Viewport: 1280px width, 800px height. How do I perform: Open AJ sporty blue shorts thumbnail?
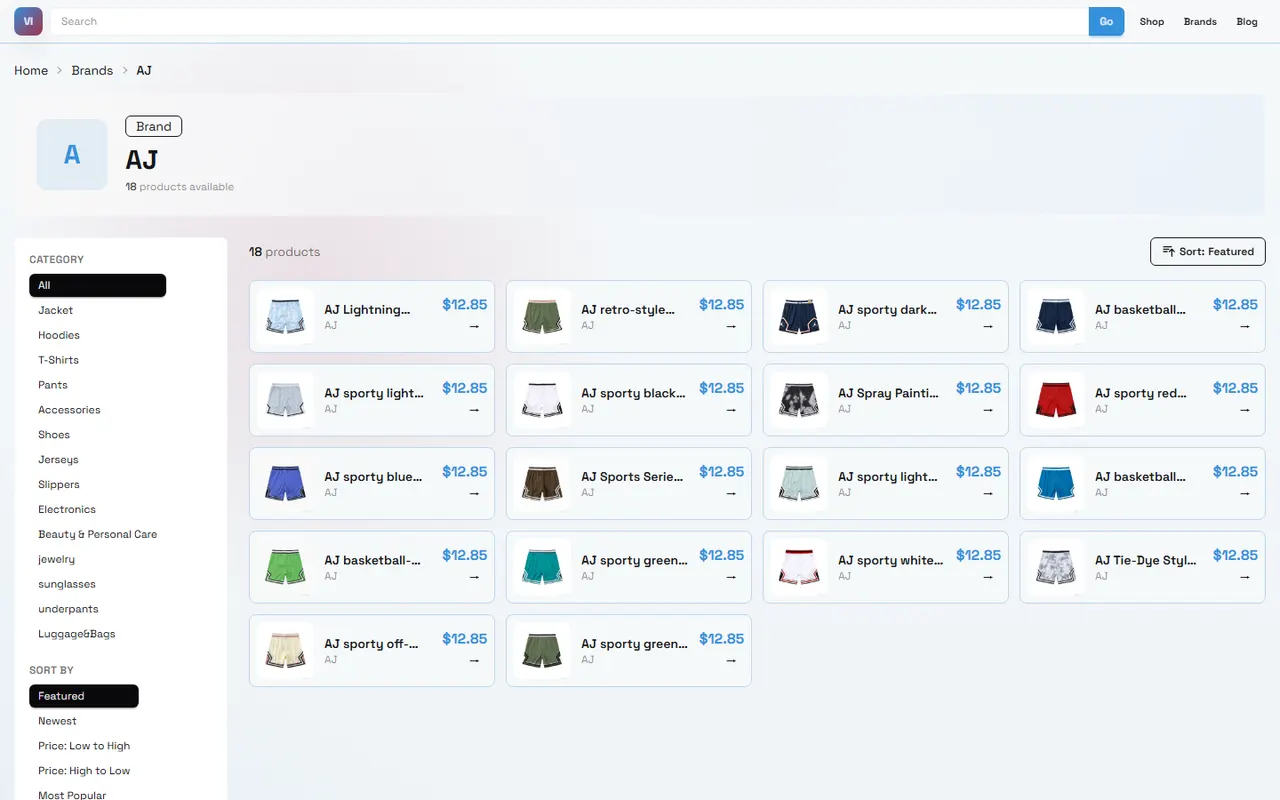pyautogui.click(x=285, y=484)
